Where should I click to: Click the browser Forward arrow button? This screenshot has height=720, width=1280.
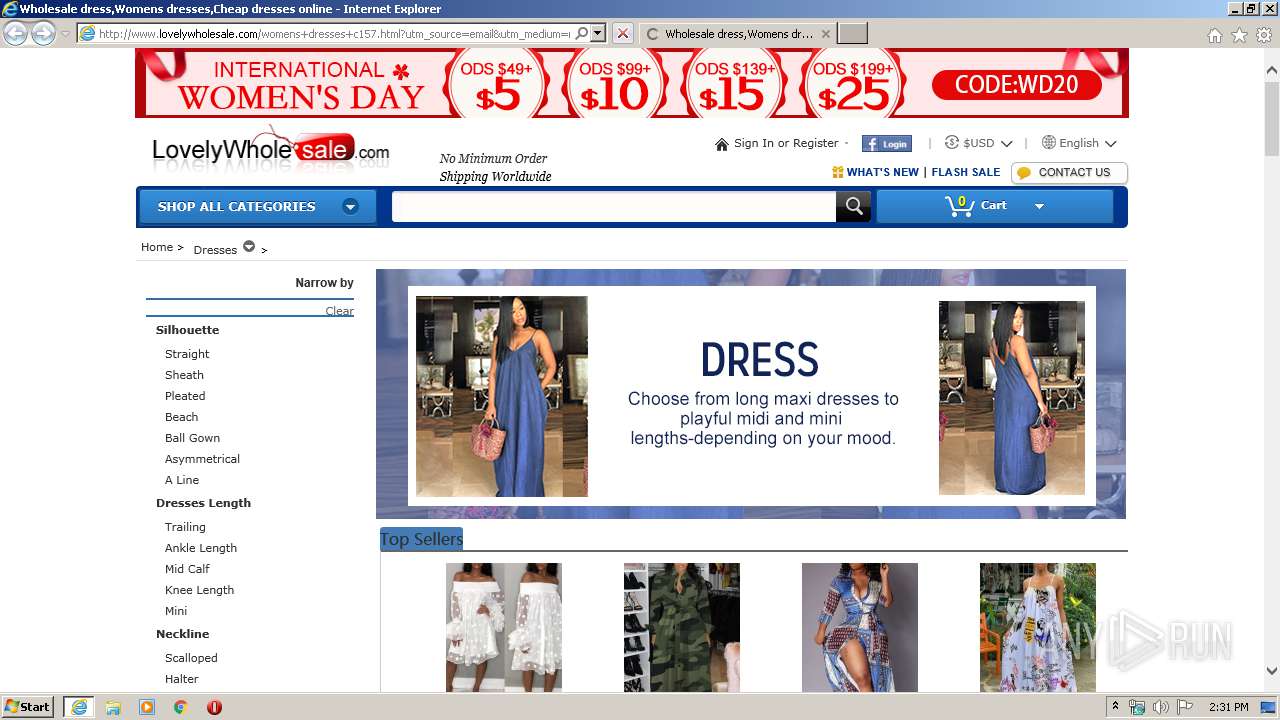pos(43,34)
